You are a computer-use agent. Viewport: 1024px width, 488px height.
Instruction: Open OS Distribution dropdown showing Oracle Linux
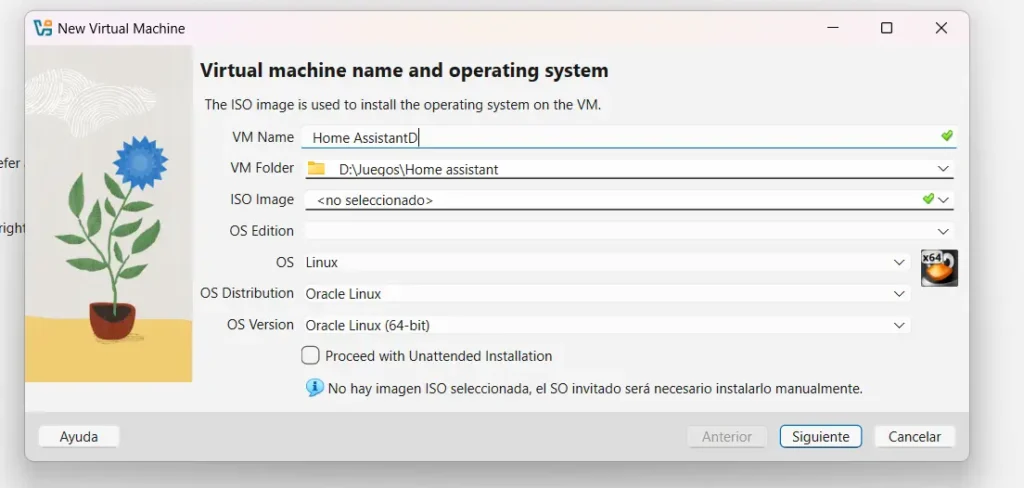pos(899,294)
